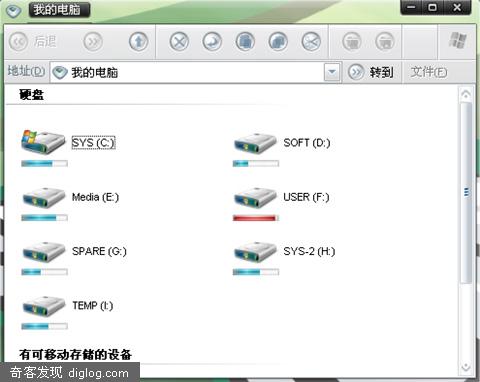Click the Cut scissors toolbar icon
The width and height of the screenshot is (480, 382).
point(311,42)
